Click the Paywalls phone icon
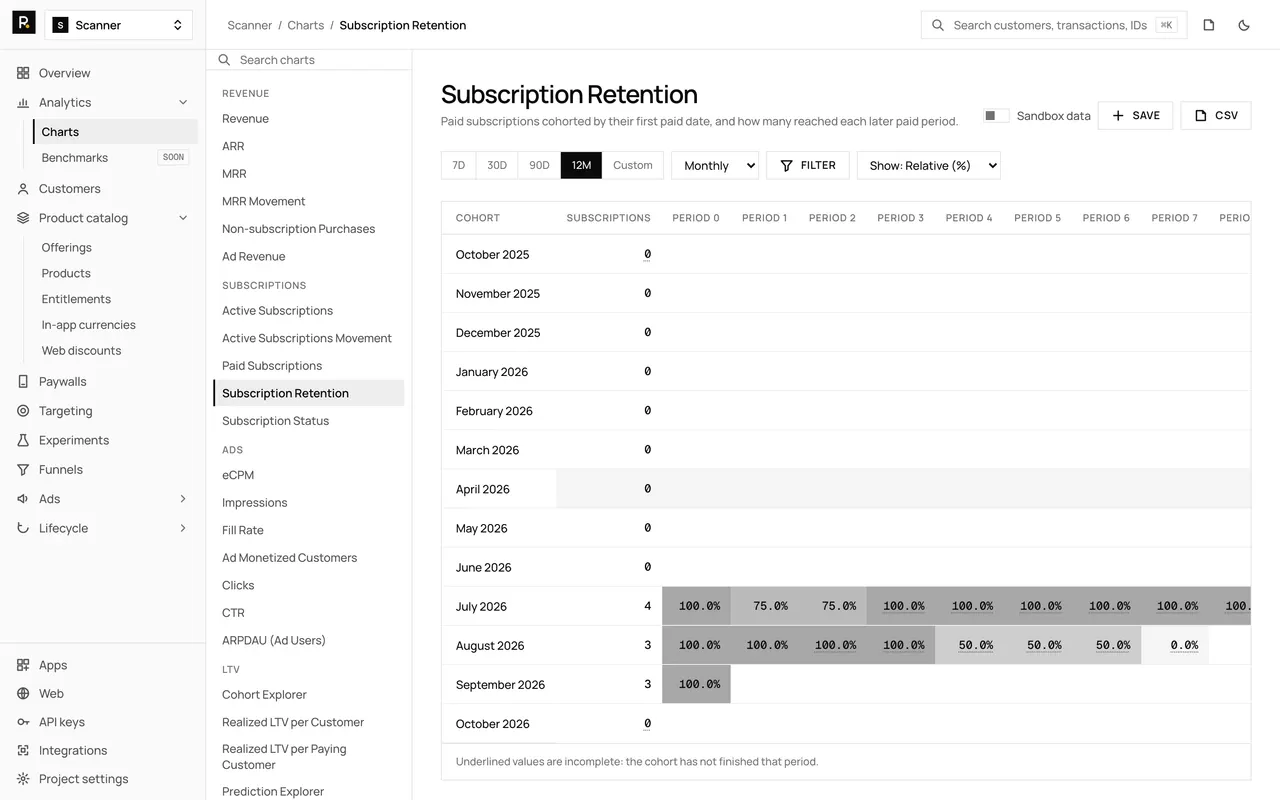Screen dimensions: 1280x800 [x=23, y=381]
